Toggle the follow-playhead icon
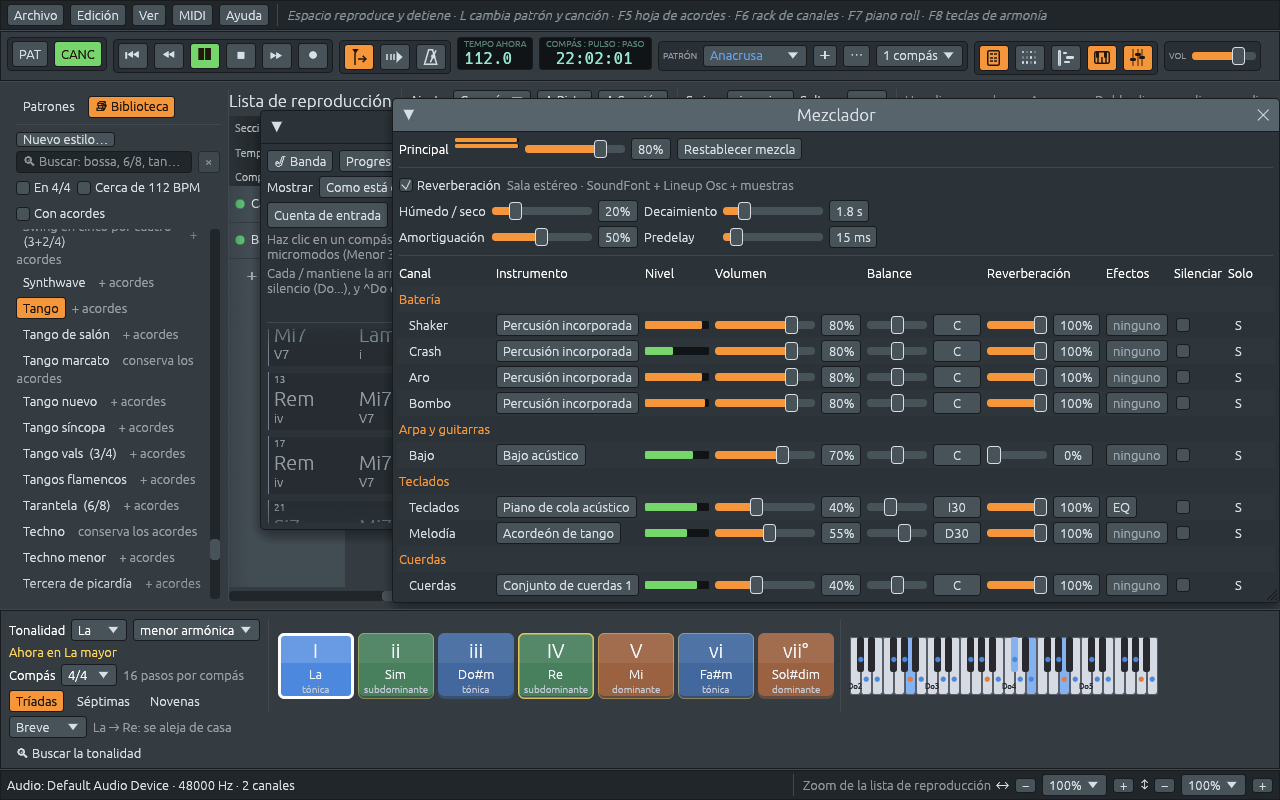 pyautogui.click(x=358, y=57)
